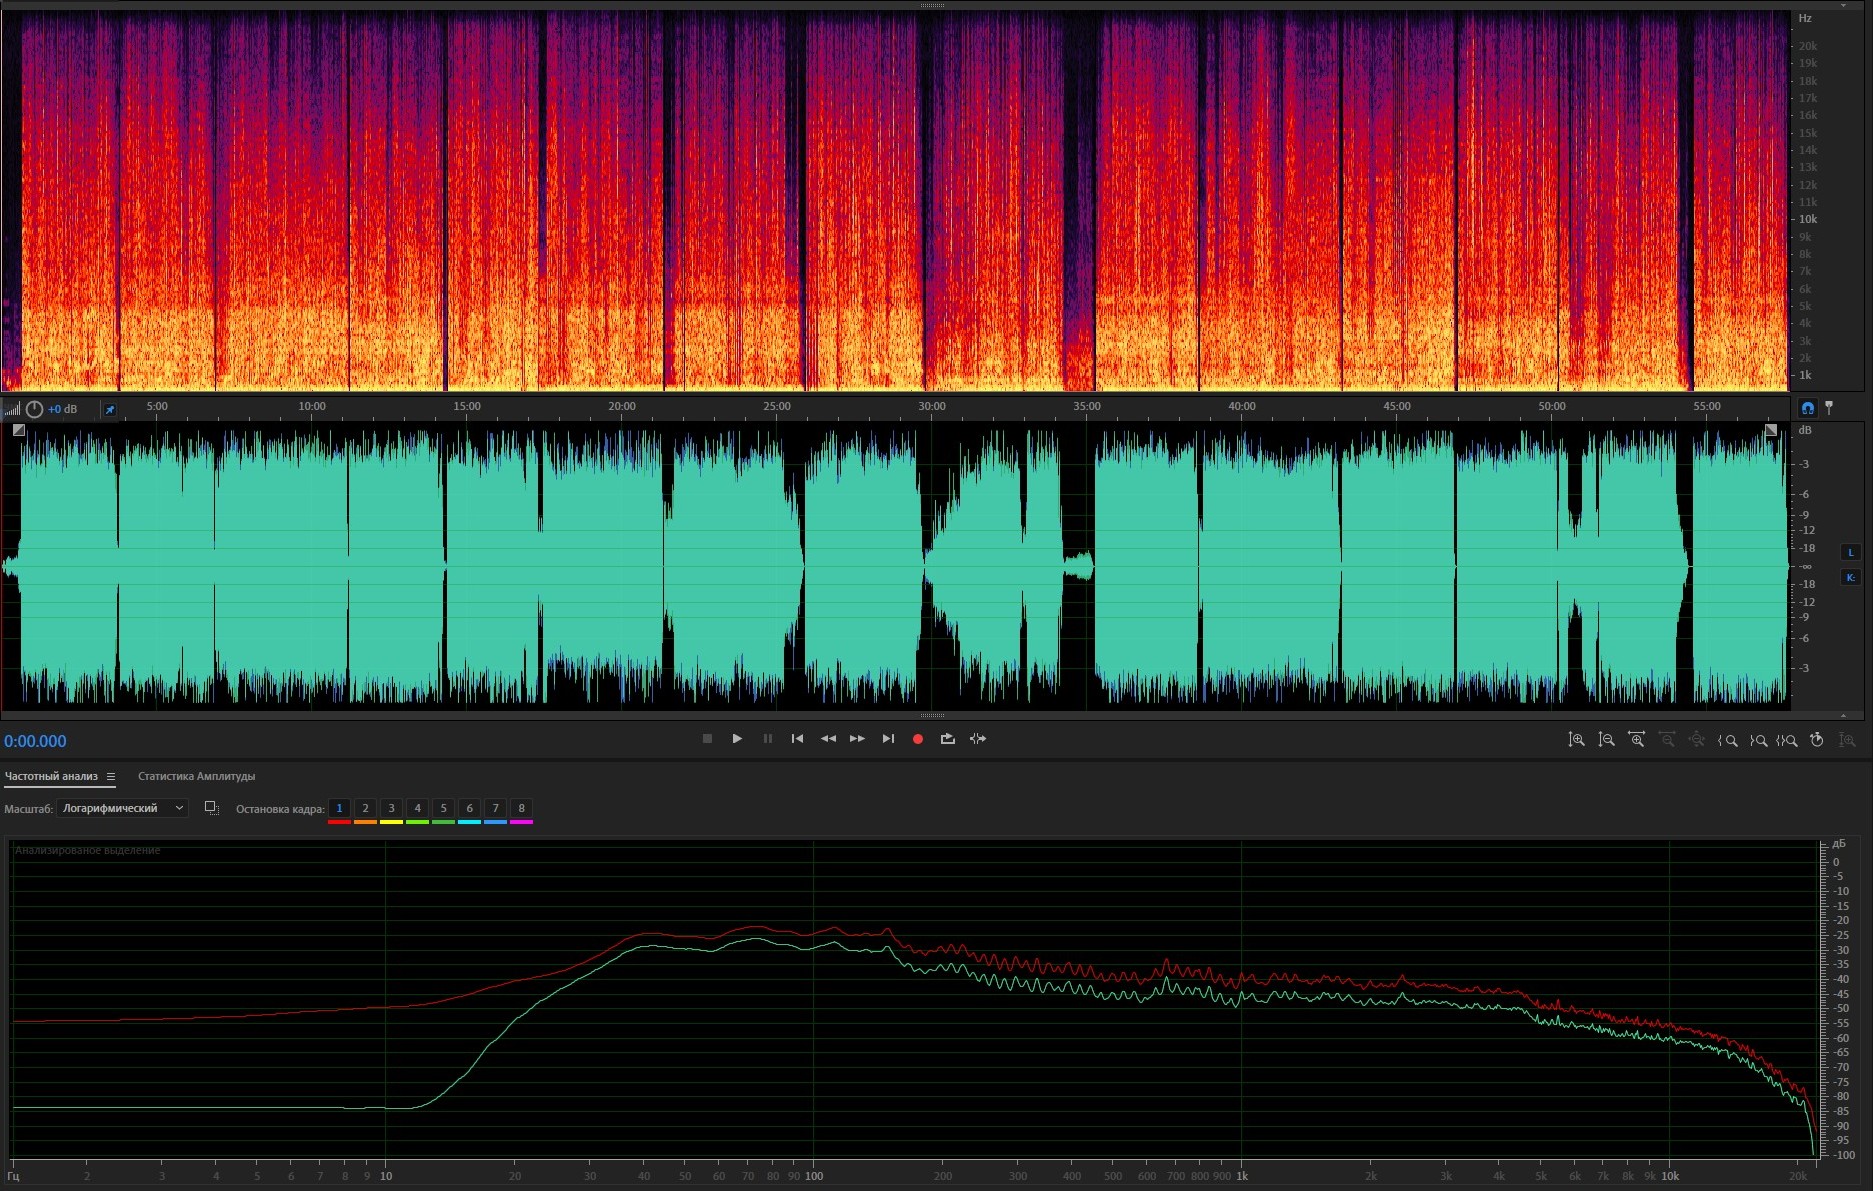Toggle left channel L enable button
Image resolution: width=1873 pixels, height=1191 pixels.
pyautogui.click(x=1850, y=552)
